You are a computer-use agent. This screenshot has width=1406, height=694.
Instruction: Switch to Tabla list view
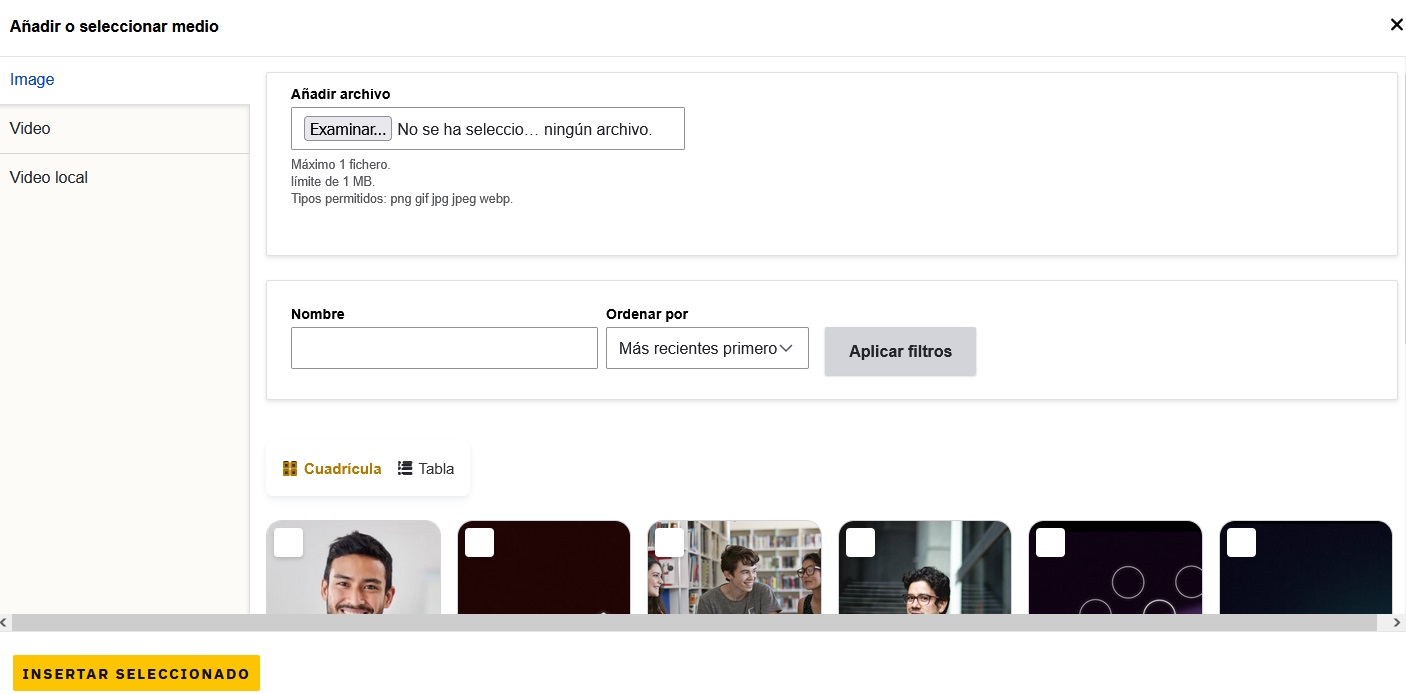pos(426,468)
